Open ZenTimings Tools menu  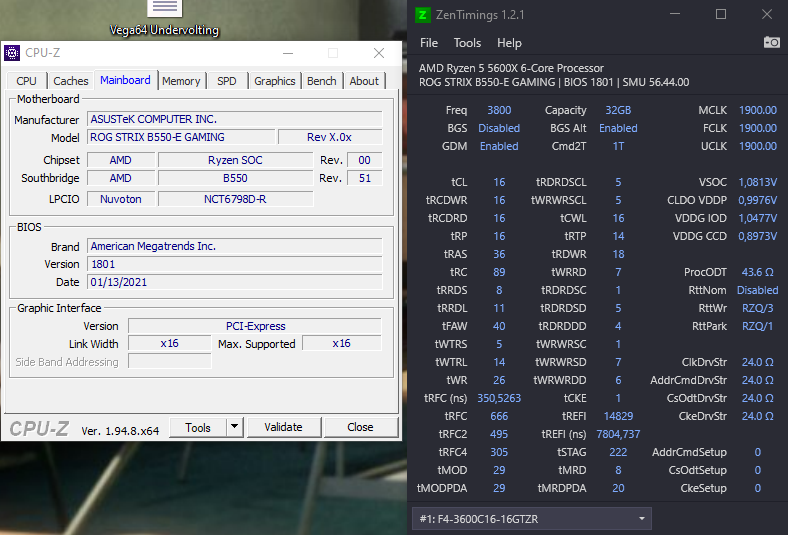[x=467, y=43]
